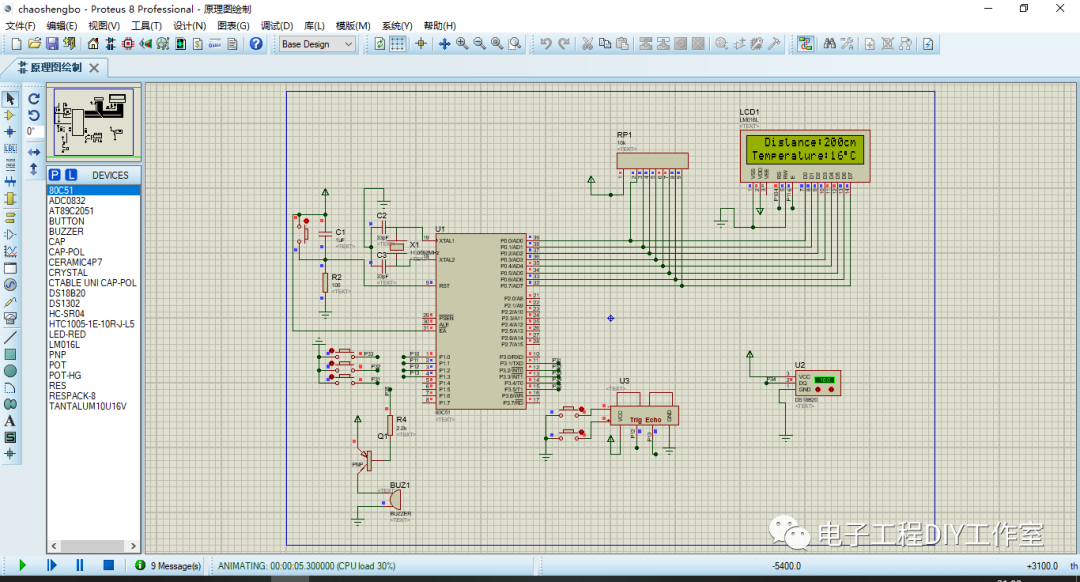The height and width of the screenshot is (582, 1080).
Task: Select Junction Dot Mode tool
Action: (10, 132)
